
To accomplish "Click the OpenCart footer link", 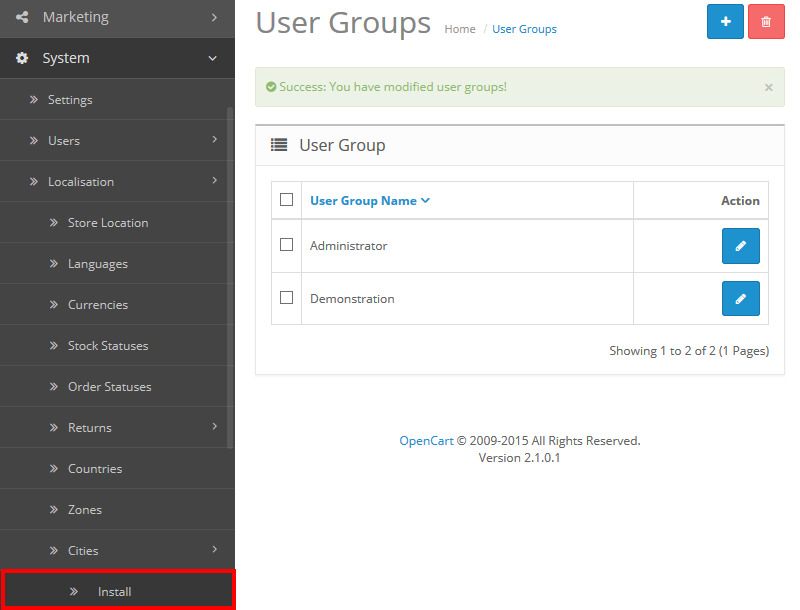I will click(427, 440).
